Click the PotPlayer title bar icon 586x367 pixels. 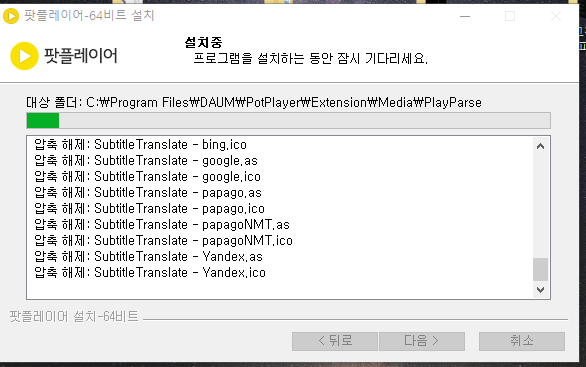pos(11,16)
